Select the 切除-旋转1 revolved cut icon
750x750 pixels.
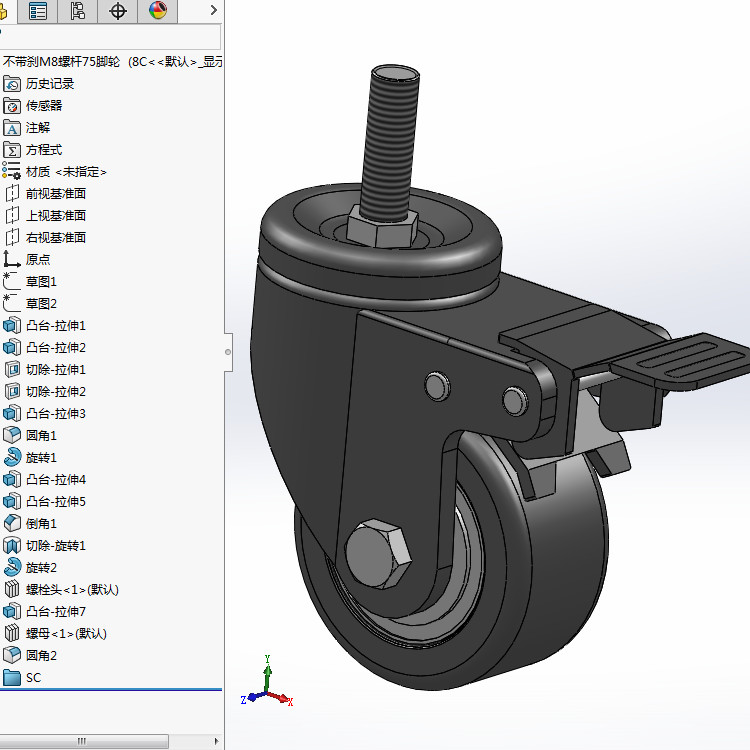[x=12, y=546]
